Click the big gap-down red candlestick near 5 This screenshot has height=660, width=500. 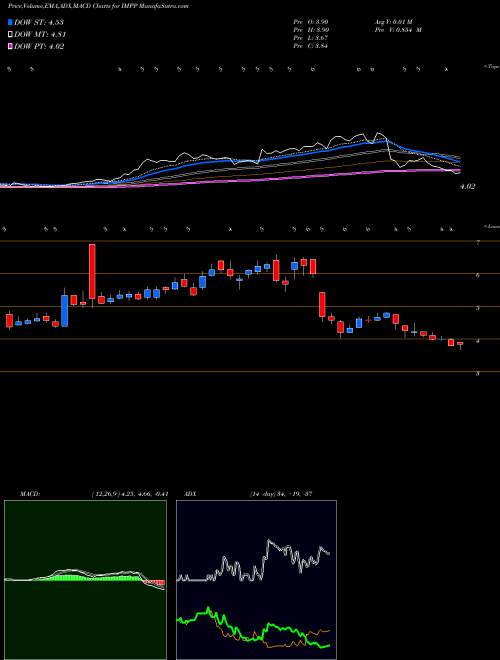(322, 304)
